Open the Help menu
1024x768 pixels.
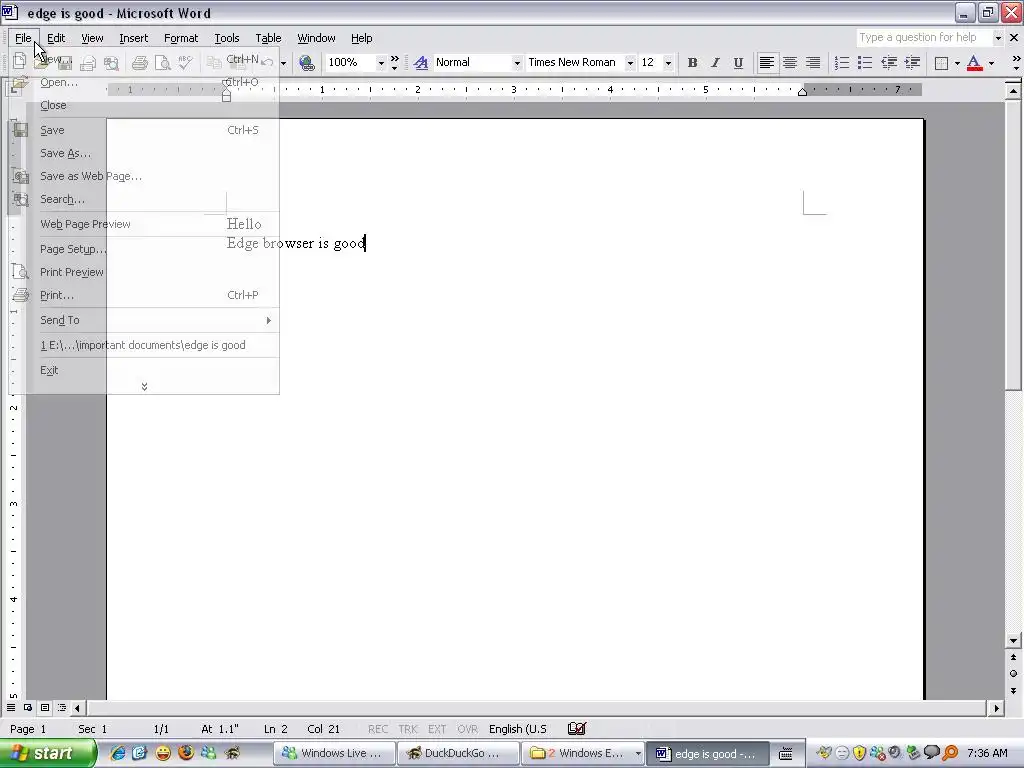[x=361, y=38]
